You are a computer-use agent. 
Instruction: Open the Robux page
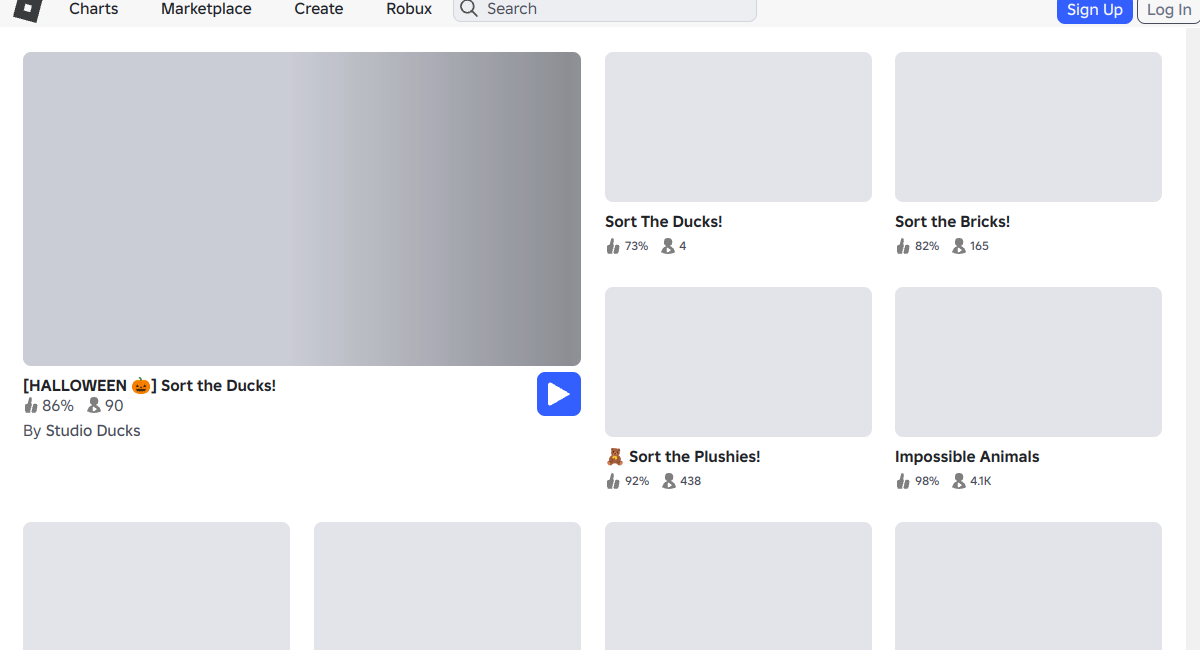409,9
